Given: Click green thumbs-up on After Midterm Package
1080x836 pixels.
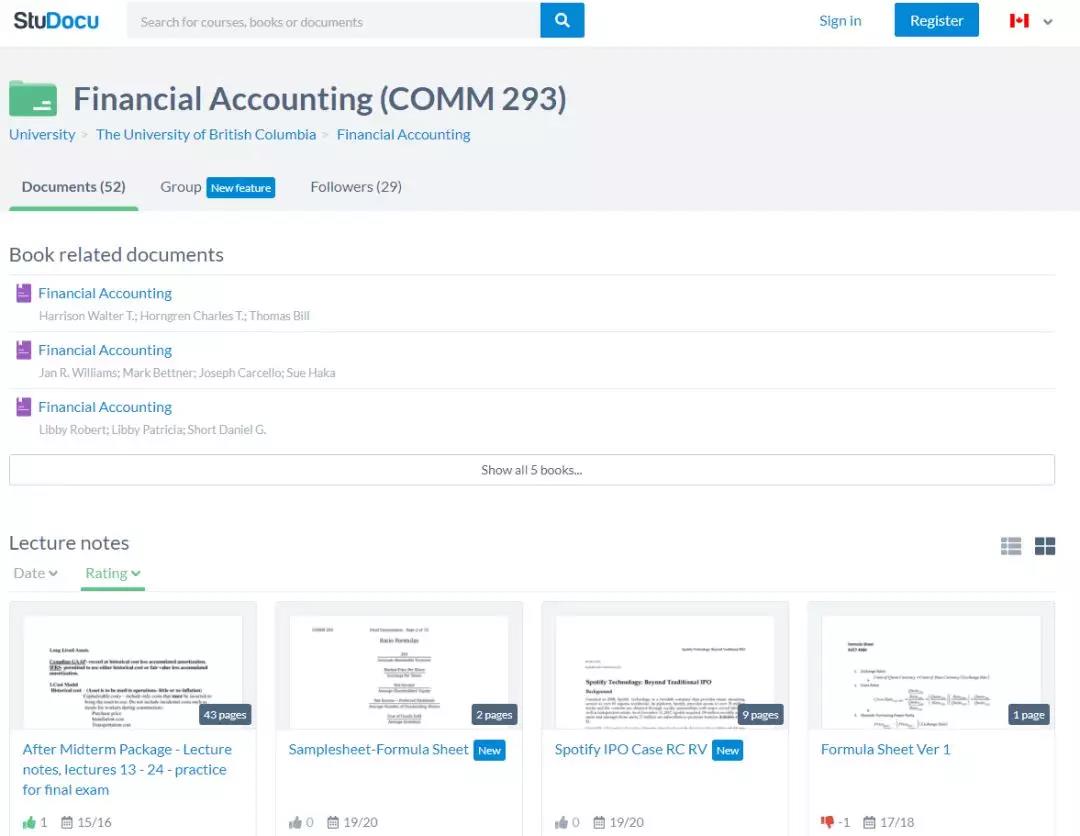Looking at the screenshot, I should [29, 822].
